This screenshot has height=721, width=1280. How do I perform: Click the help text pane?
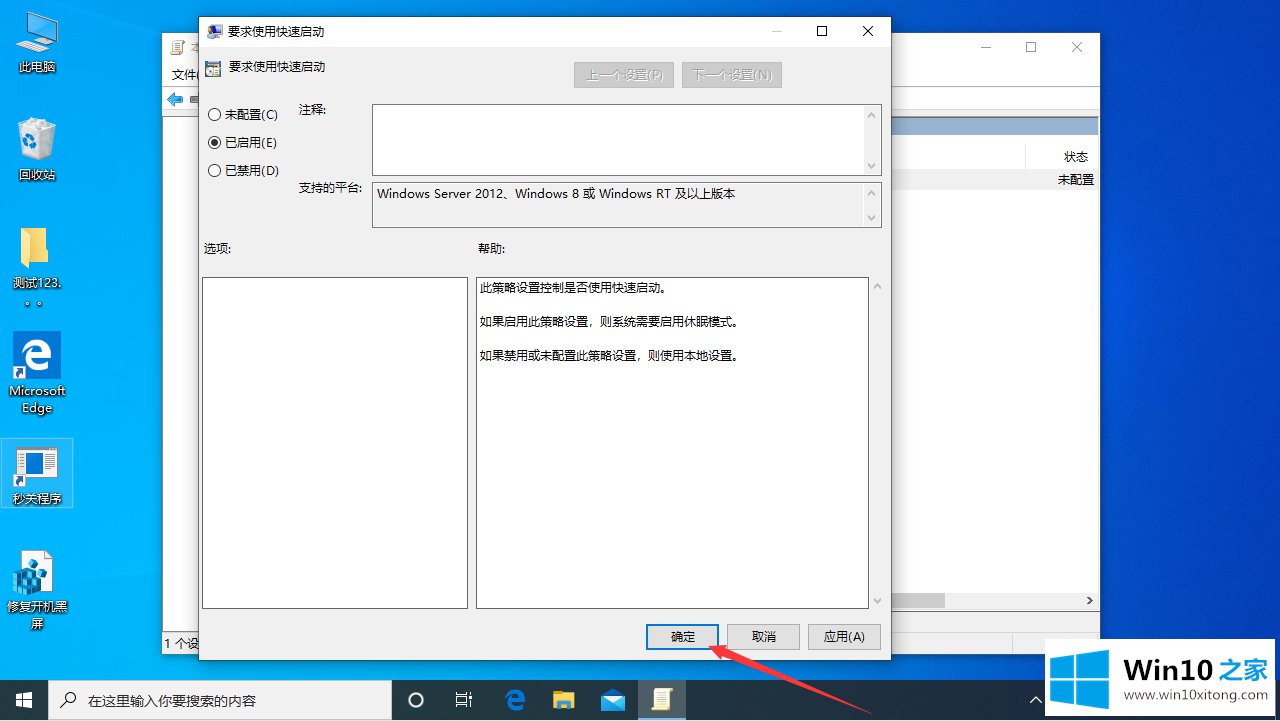(672, 443)
